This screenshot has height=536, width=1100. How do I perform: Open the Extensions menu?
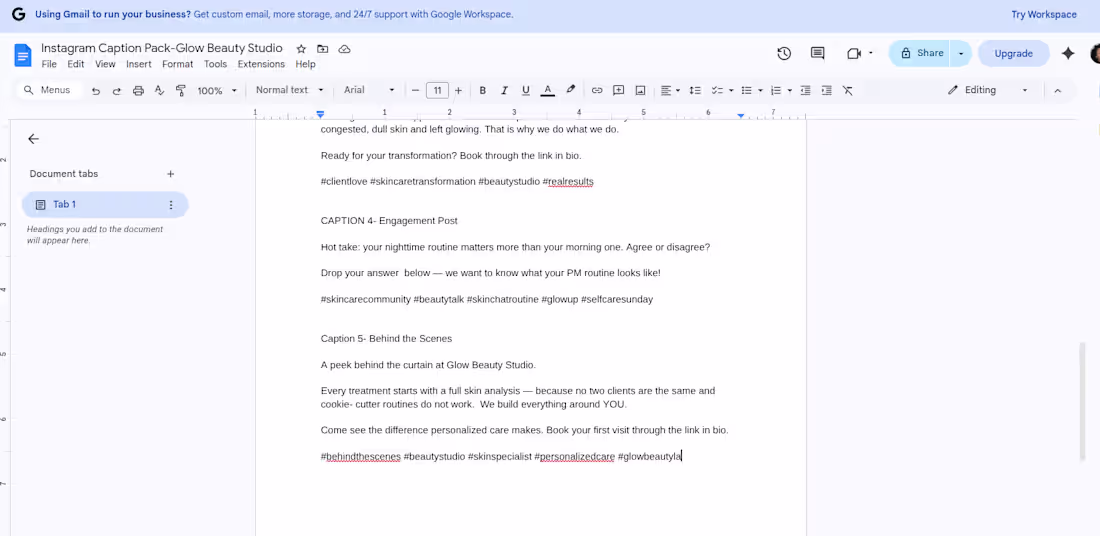[261, 64]
